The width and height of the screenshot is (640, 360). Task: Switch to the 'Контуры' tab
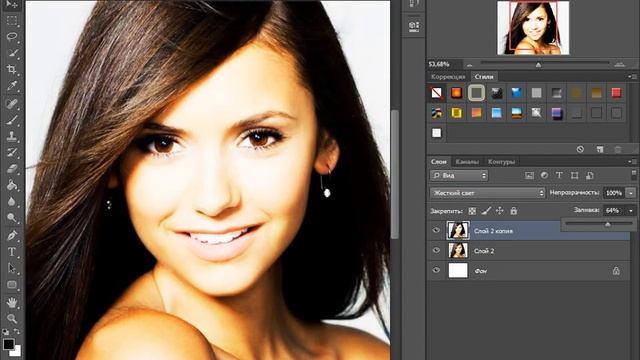click(x=501, y=162)
